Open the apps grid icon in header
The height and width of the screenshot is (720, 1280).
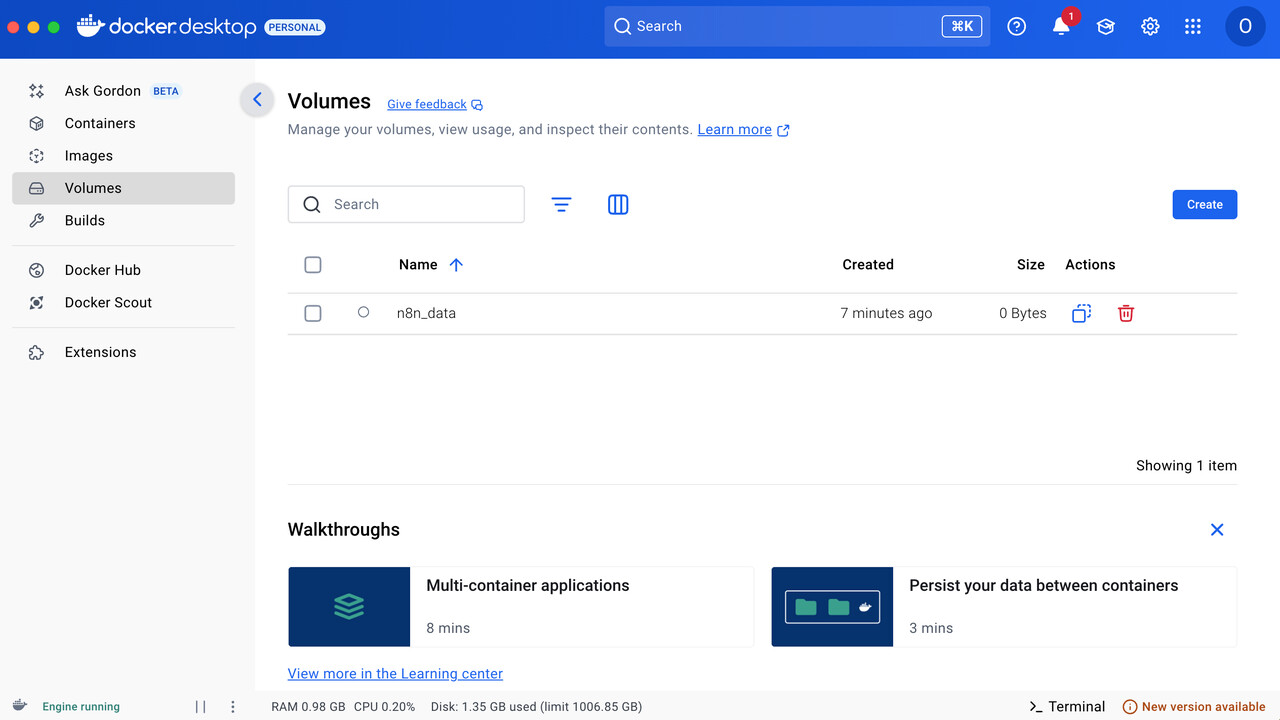coord(1193,27)
